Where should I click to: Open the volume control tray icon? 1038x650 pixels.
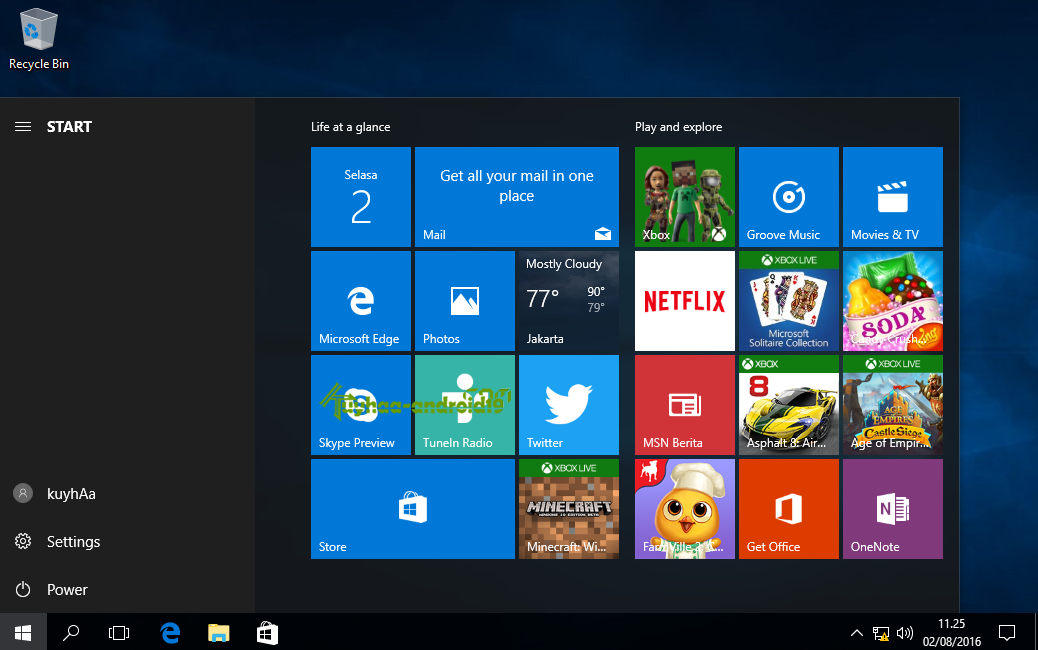click(904, 633)
